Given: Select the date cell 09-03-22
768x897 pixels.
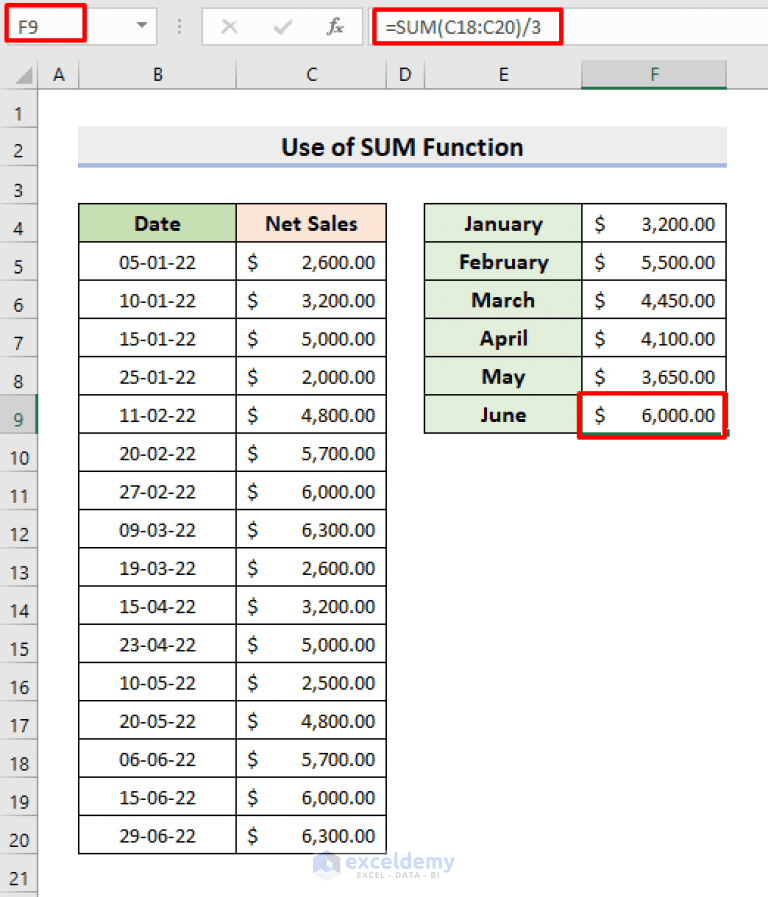Looking at the screenshot, I should 157,530.
